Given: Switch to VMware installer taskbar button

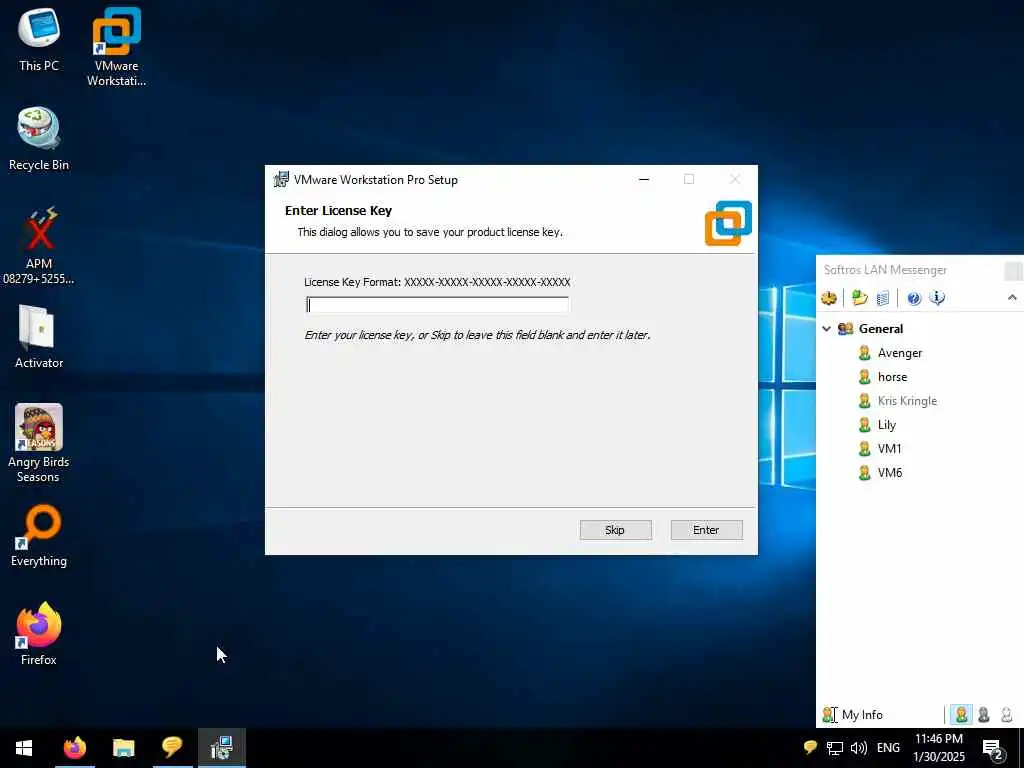Looking at the screenshot, I should (x=221, y=748).
